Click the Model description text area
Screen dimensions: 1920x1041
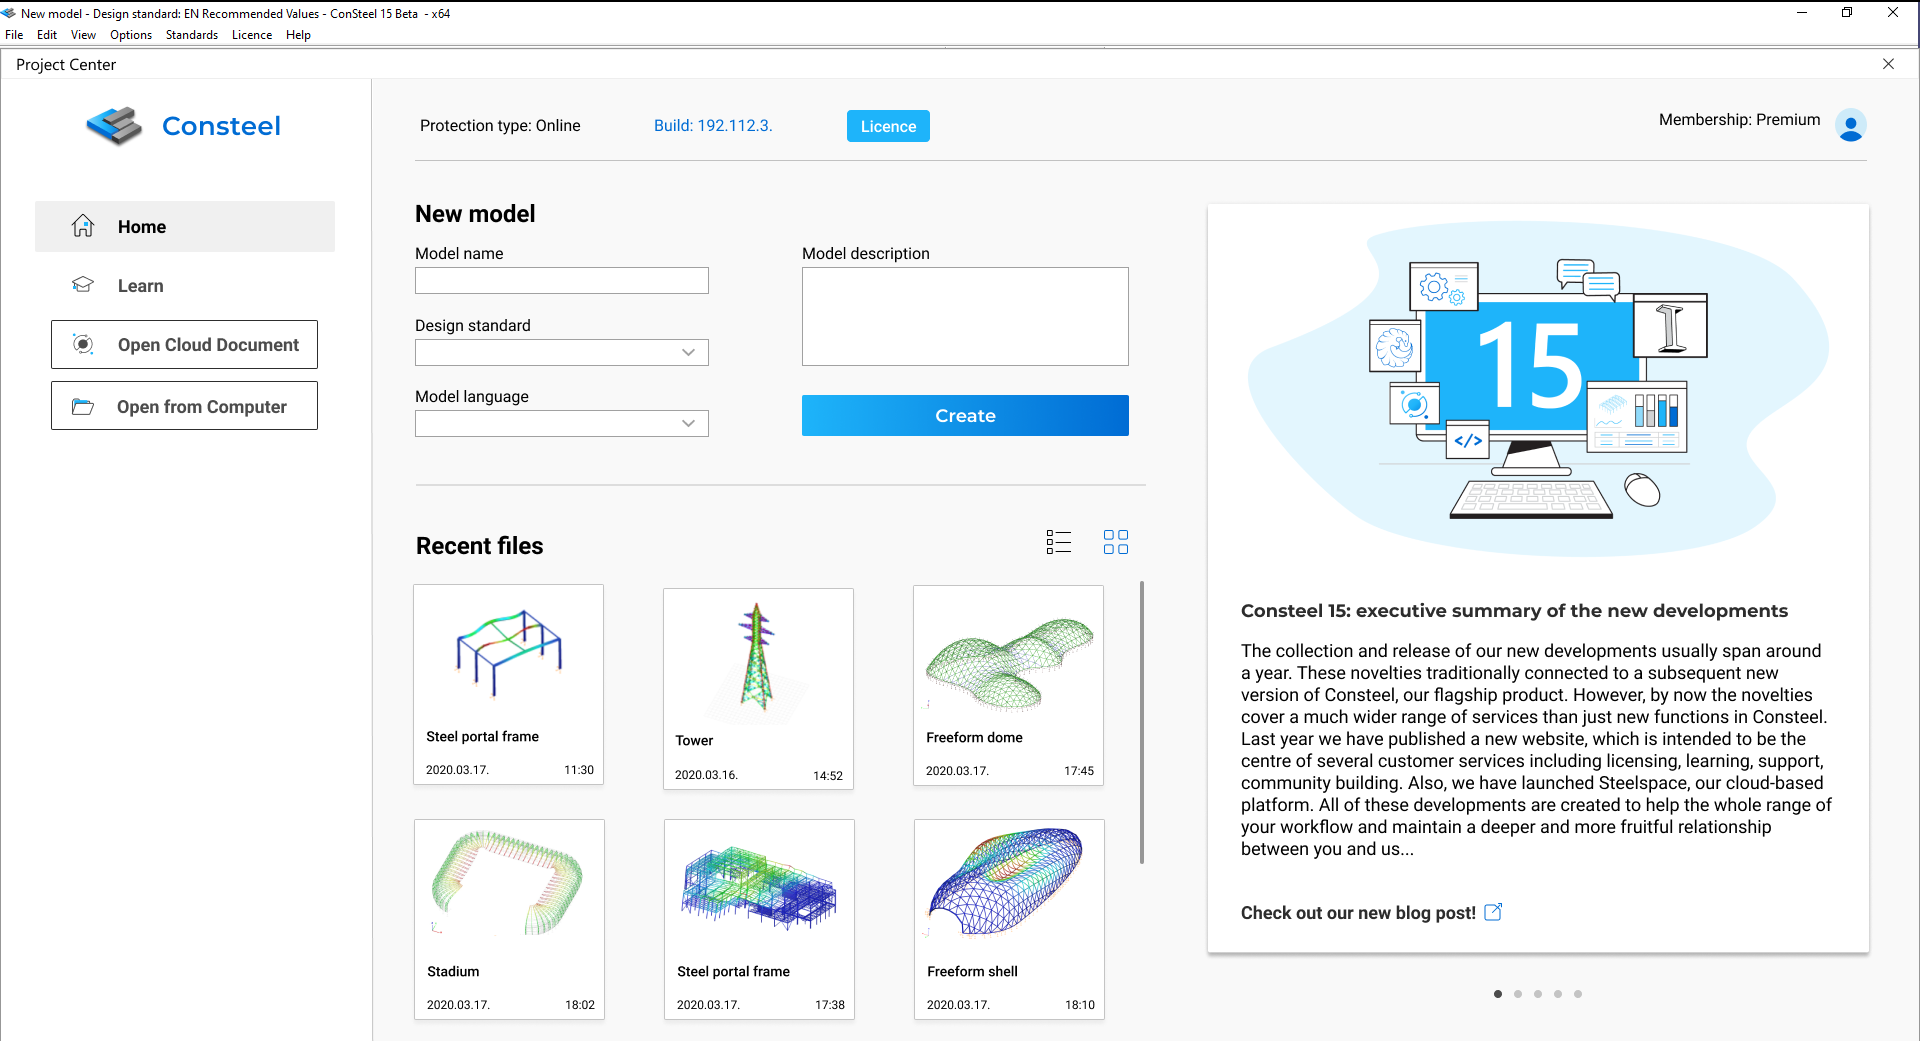coord(965,316)
